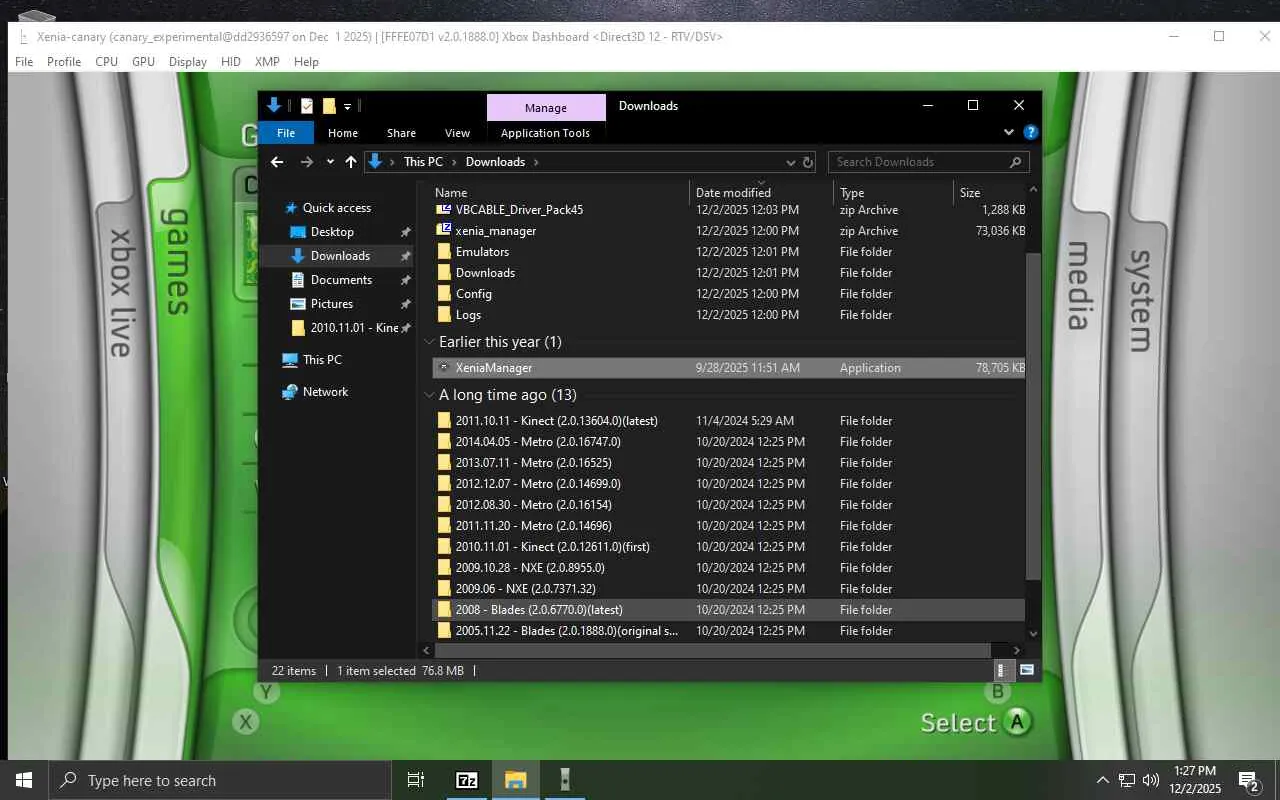
Task: Open Pictures in the navigation pane
Action: [x=331, y=304]
